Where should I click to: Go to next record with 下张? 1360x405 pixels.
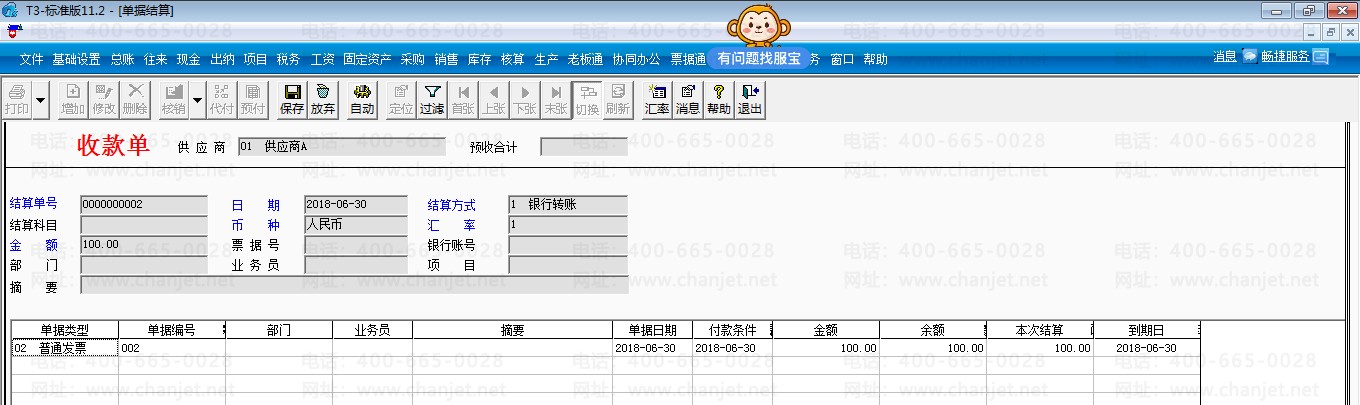[x=525, y=99]
